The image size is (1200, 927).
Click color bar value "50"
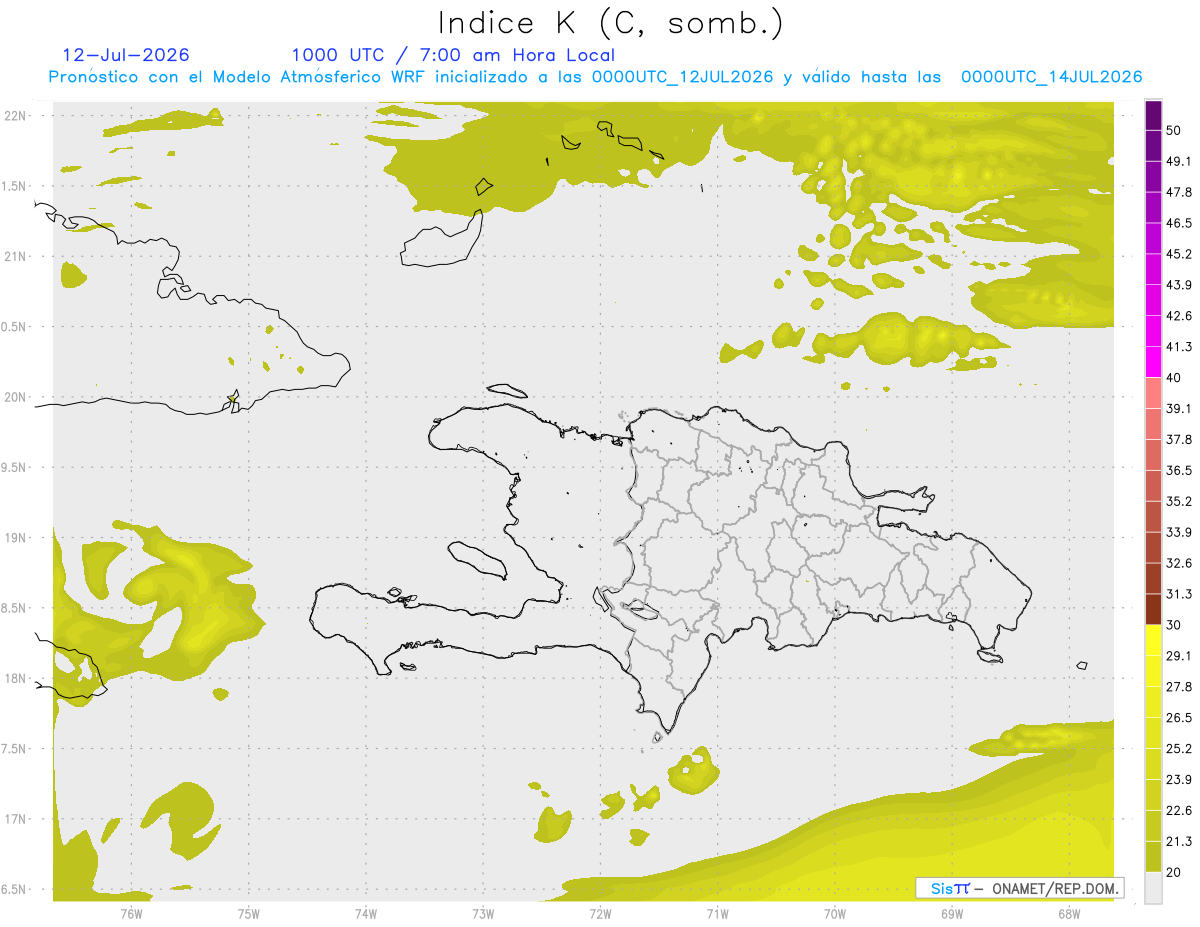click(x=1175, y=130)
